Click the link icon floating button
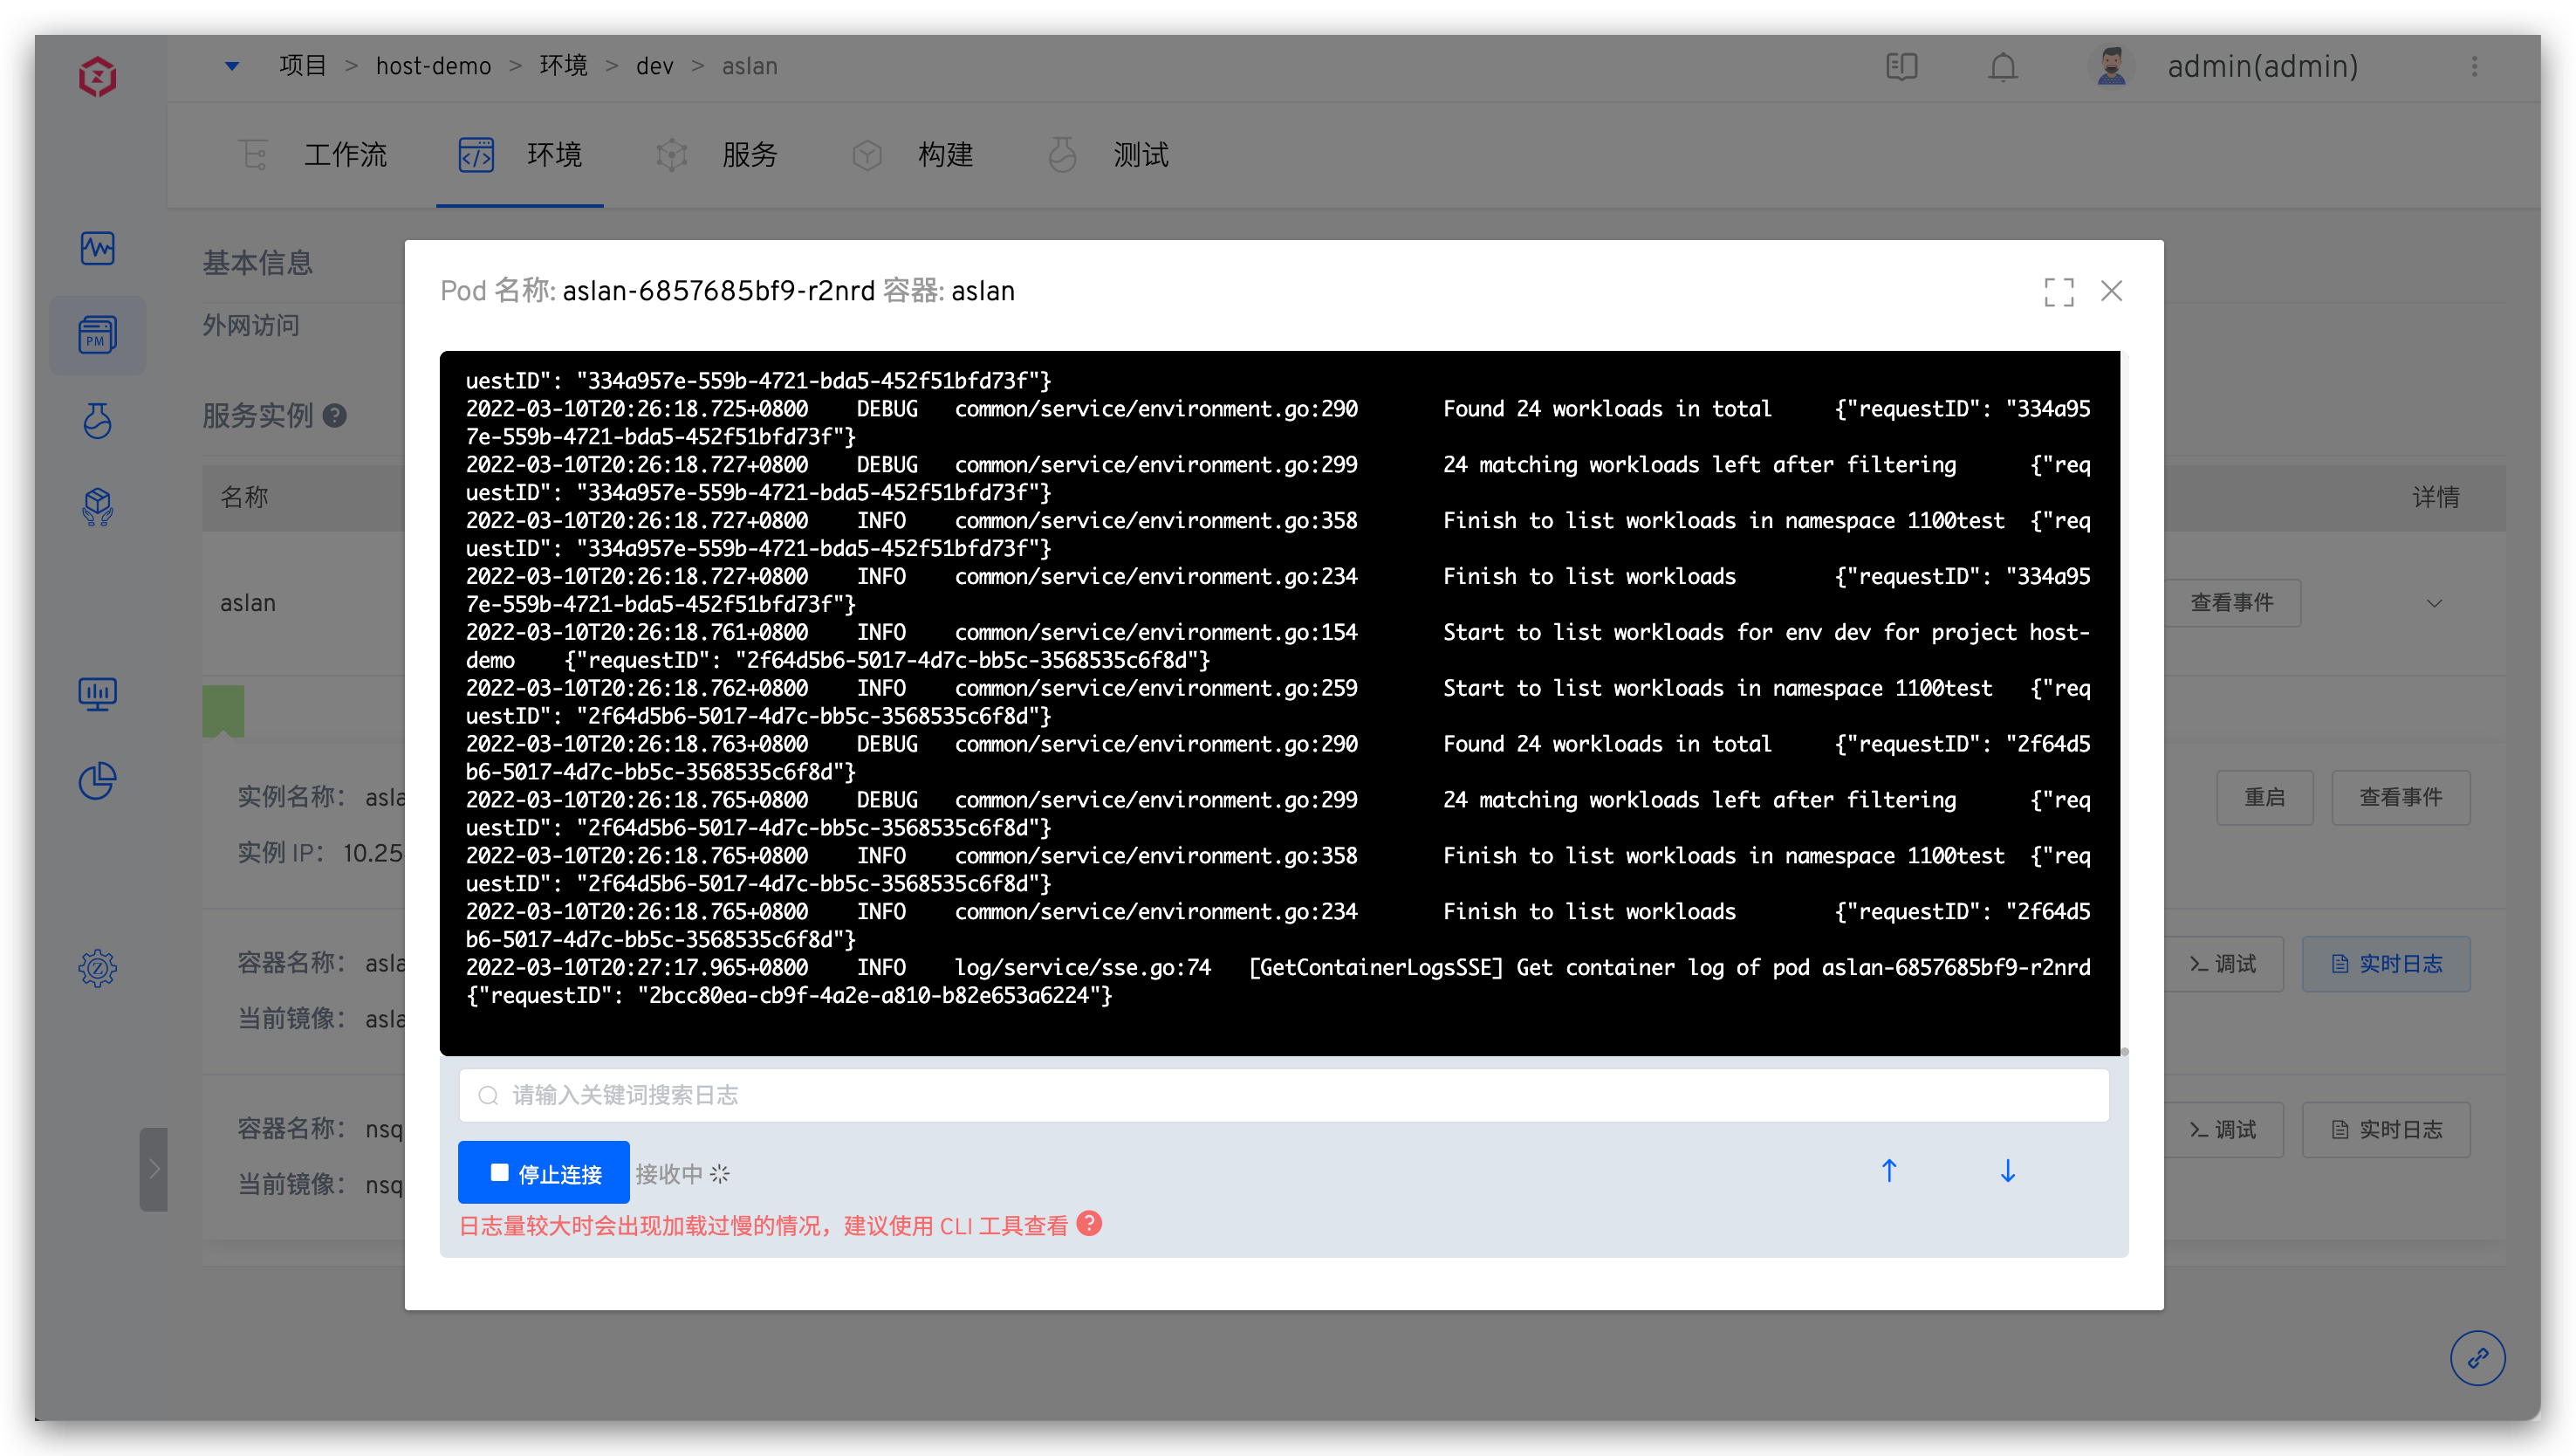 2477,1358
